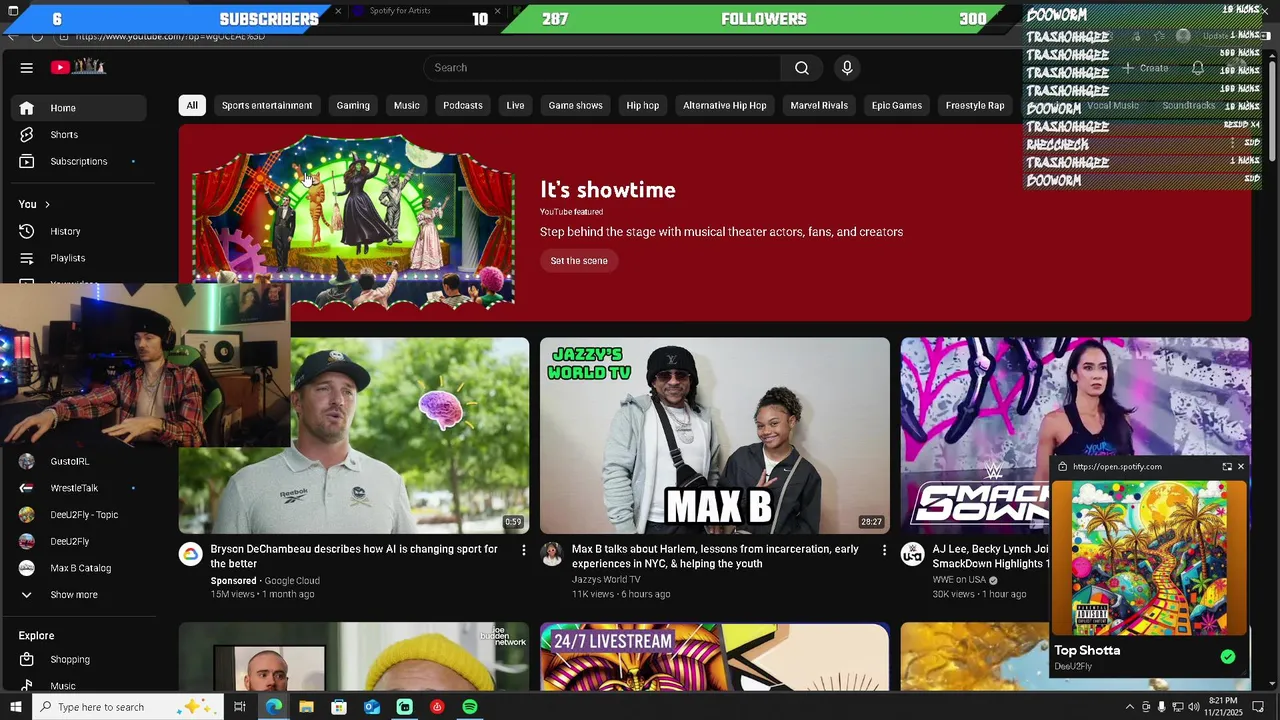Open Outlook from the taskbar

click(x=372, y=707)
